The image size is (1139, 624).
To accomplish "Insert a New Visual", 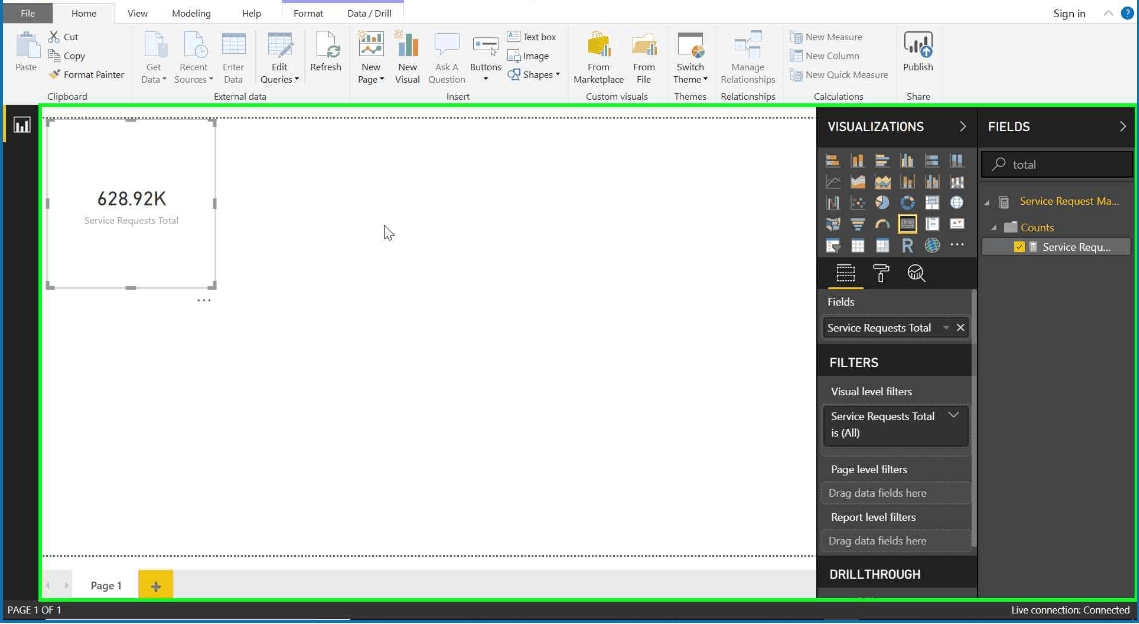I will 407,58.
